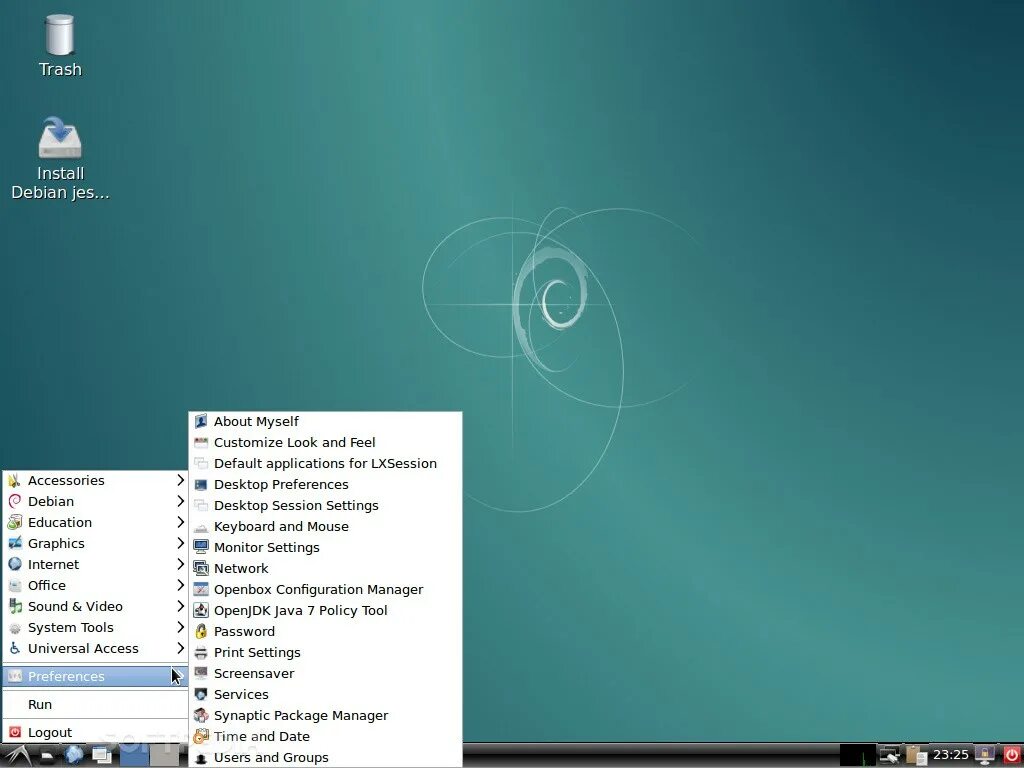Click the Screensaver menu icon
Screen dimensions: 1024x768
coord(201,673)
